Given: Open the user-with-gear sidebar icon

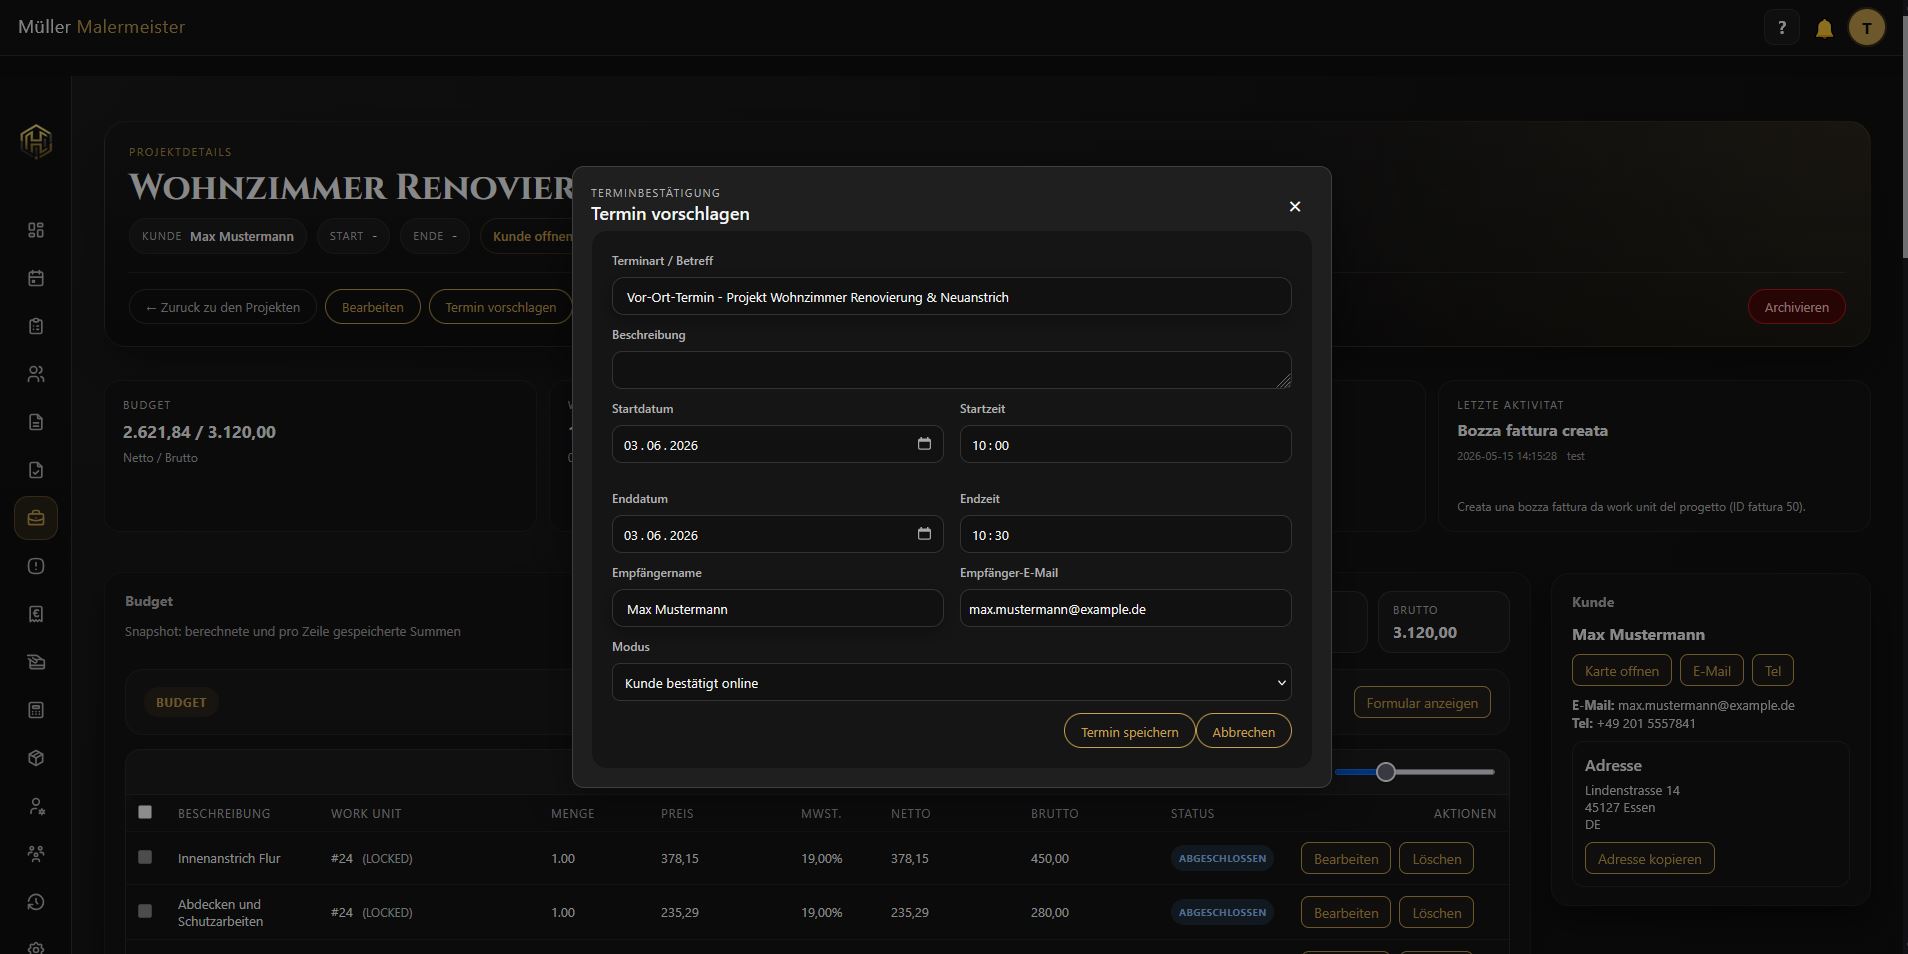Looking at the screenshot, I should pos(36,806).
